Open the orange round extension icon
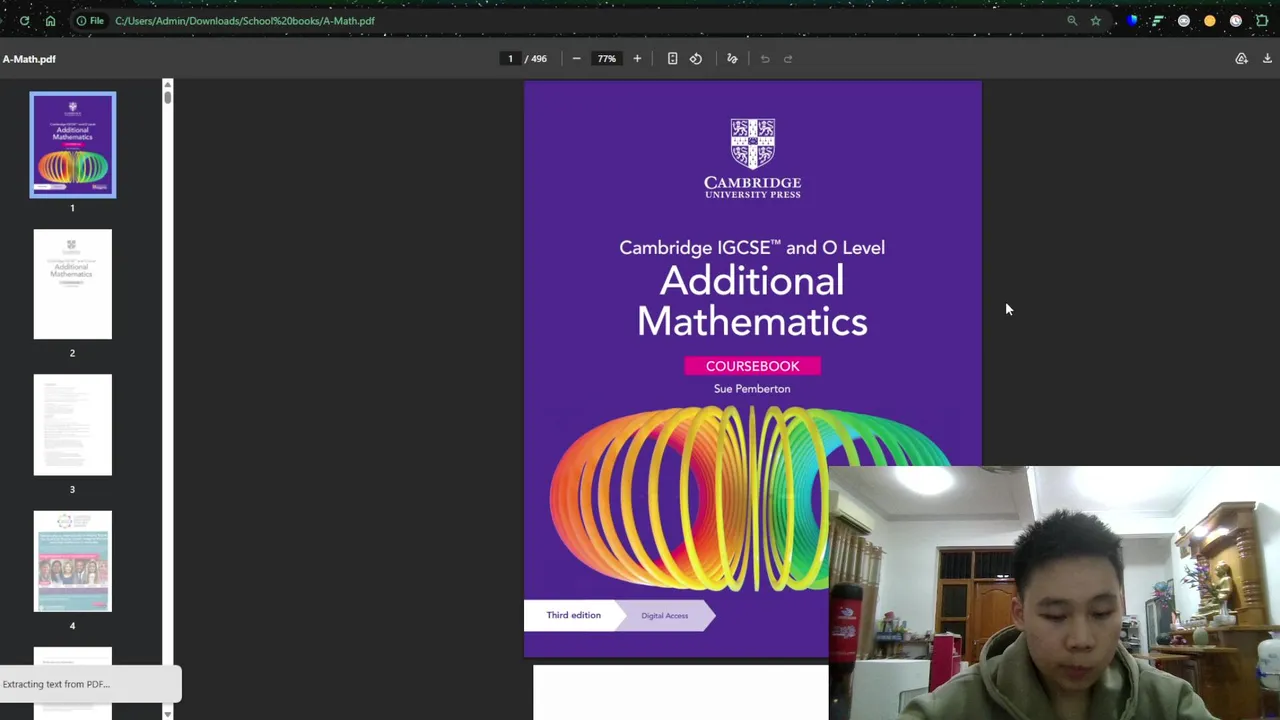The width and height of the screenshot is (1280, 720). click(x=1210, y=20)
